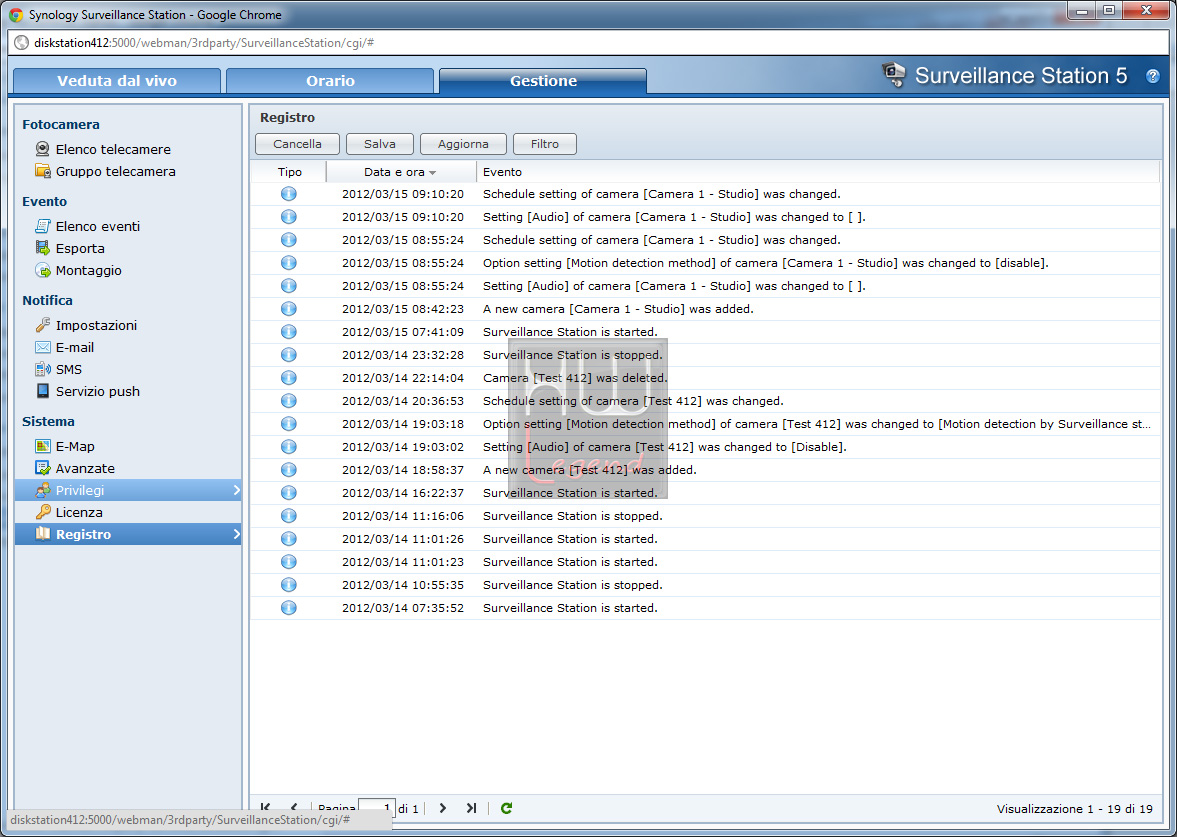
Task: Open Gruppo telecamera in sidebar
Action: pyautogui.click(x=116, y=171)
